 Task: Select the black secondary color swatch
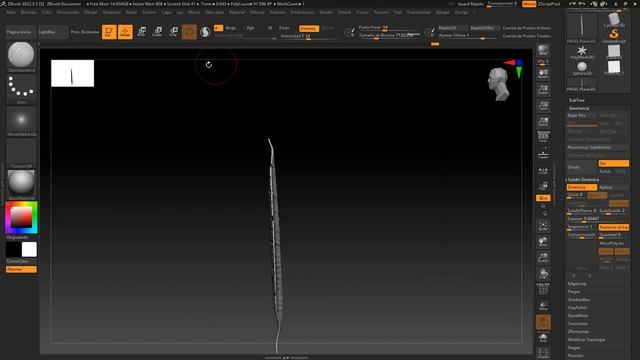click(x=13, y=249)
